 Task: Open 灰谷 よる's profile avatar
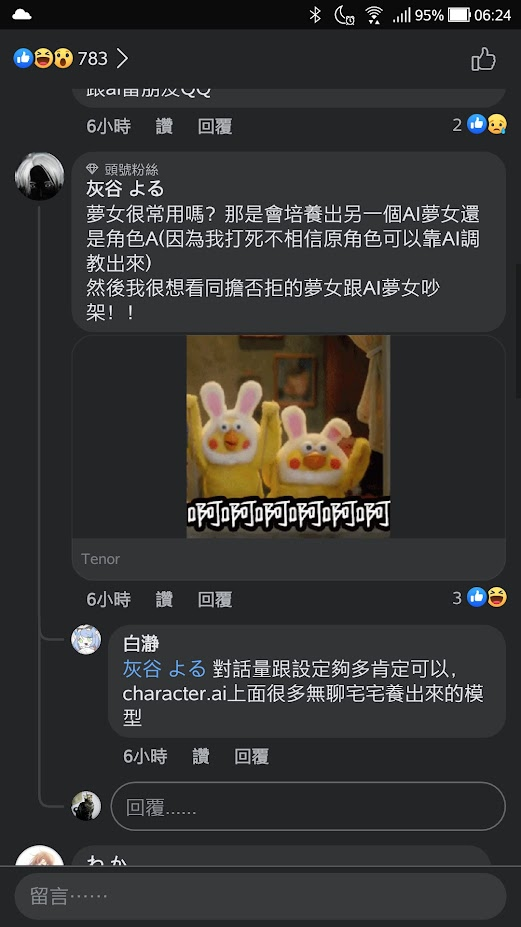coord(39,176)
